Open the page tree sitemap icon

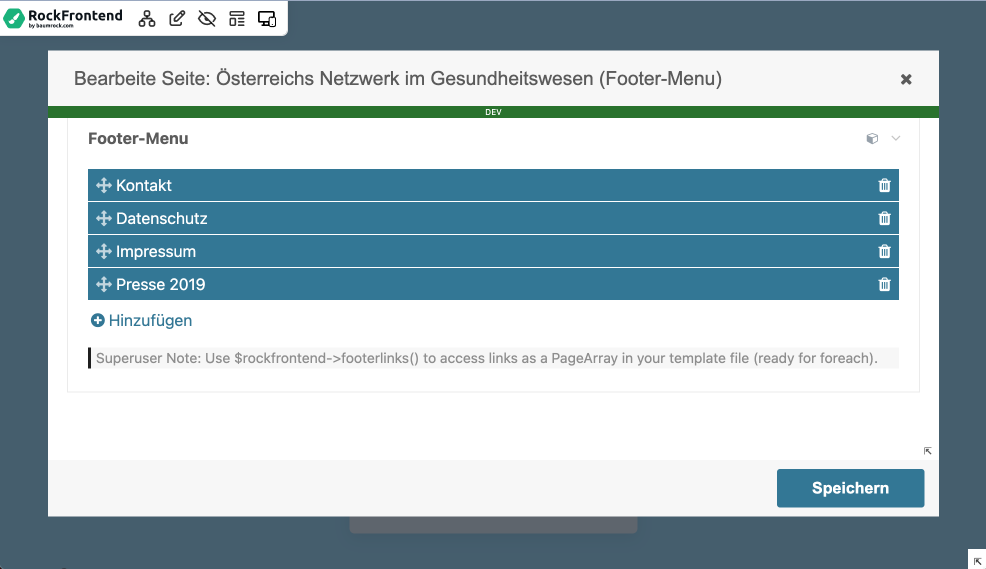pos(147,18)
